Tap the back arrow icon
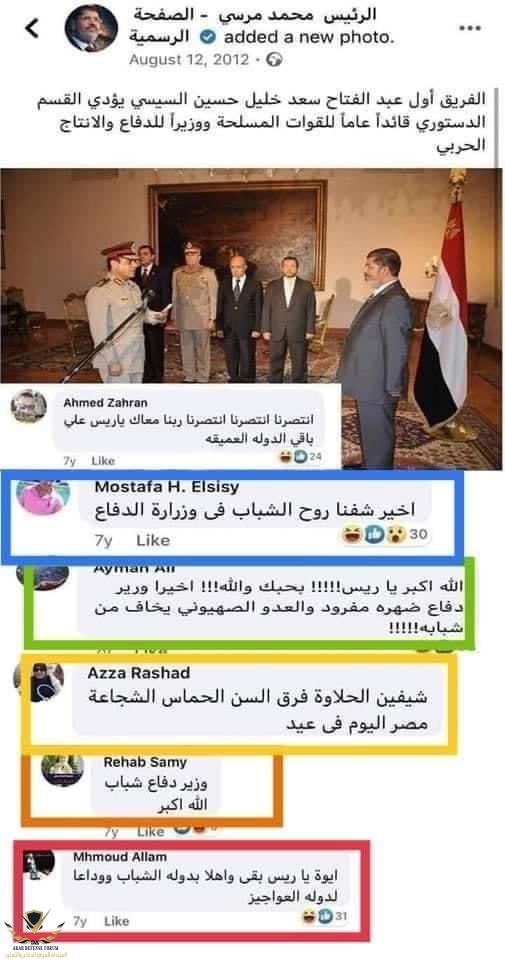Viewport: 505px width, 960px height. 32,28
